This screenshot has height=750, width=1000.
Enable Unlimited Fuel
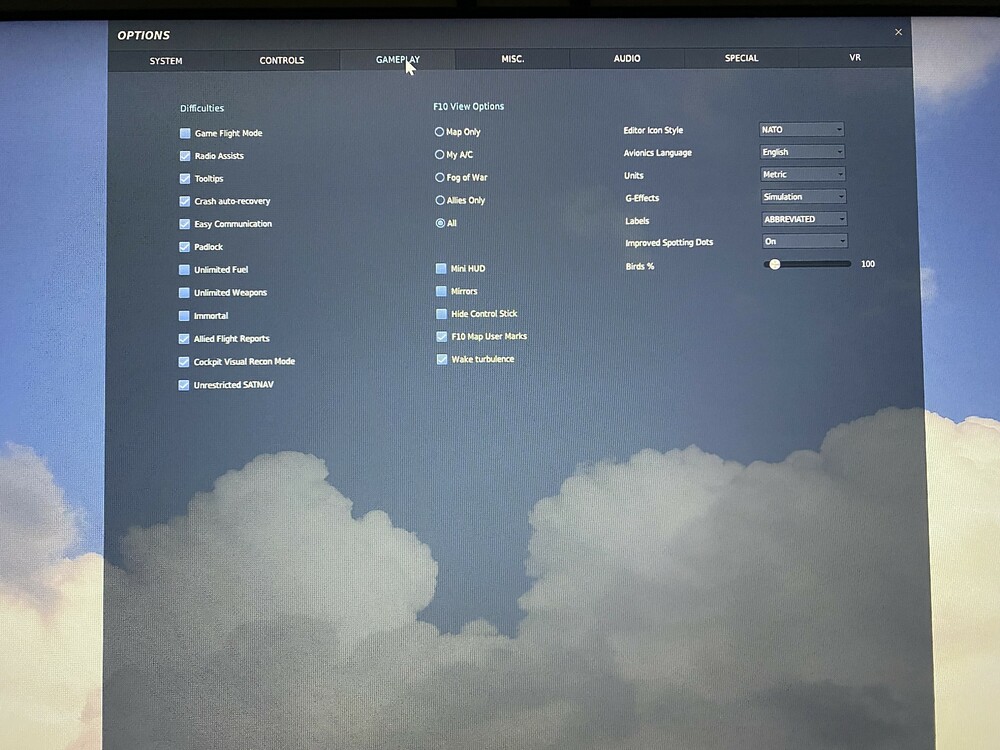pyautogui.click(x=184, y=270)
